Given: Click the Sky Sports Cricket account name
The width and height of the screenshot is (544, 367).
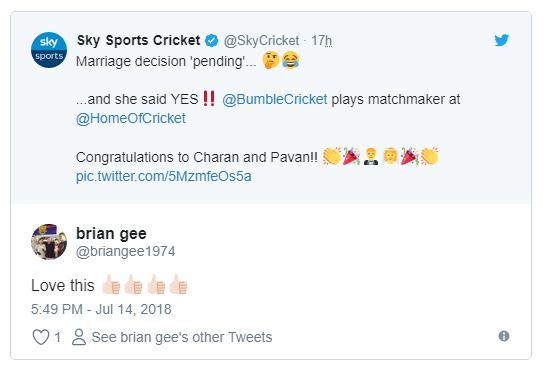Looking at the screenshot, I should 138,40.
